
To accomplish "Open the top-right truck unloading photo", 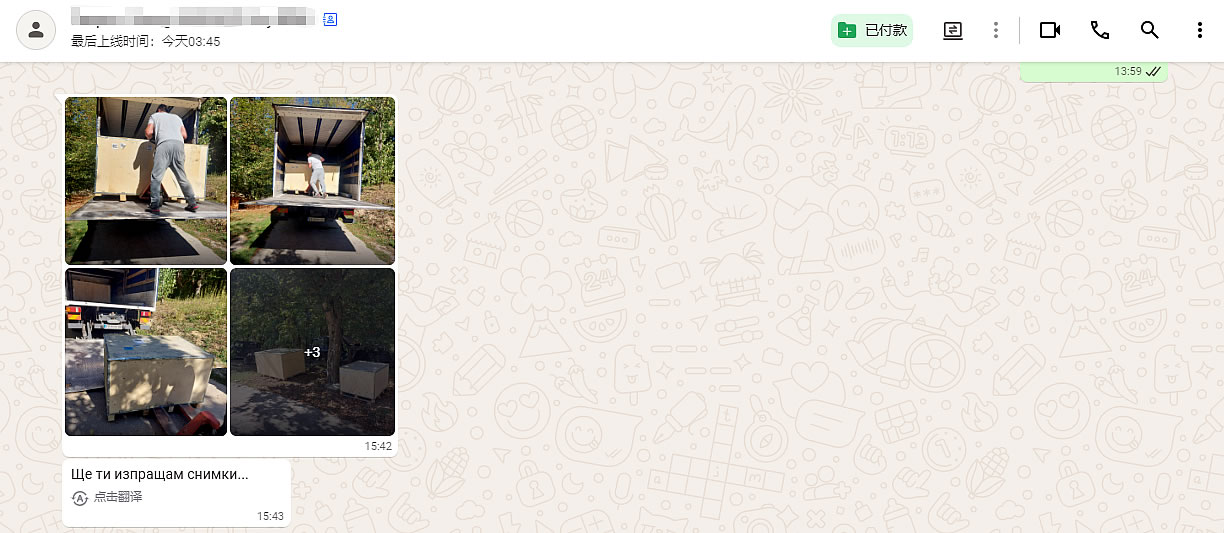I will point(312,181).
